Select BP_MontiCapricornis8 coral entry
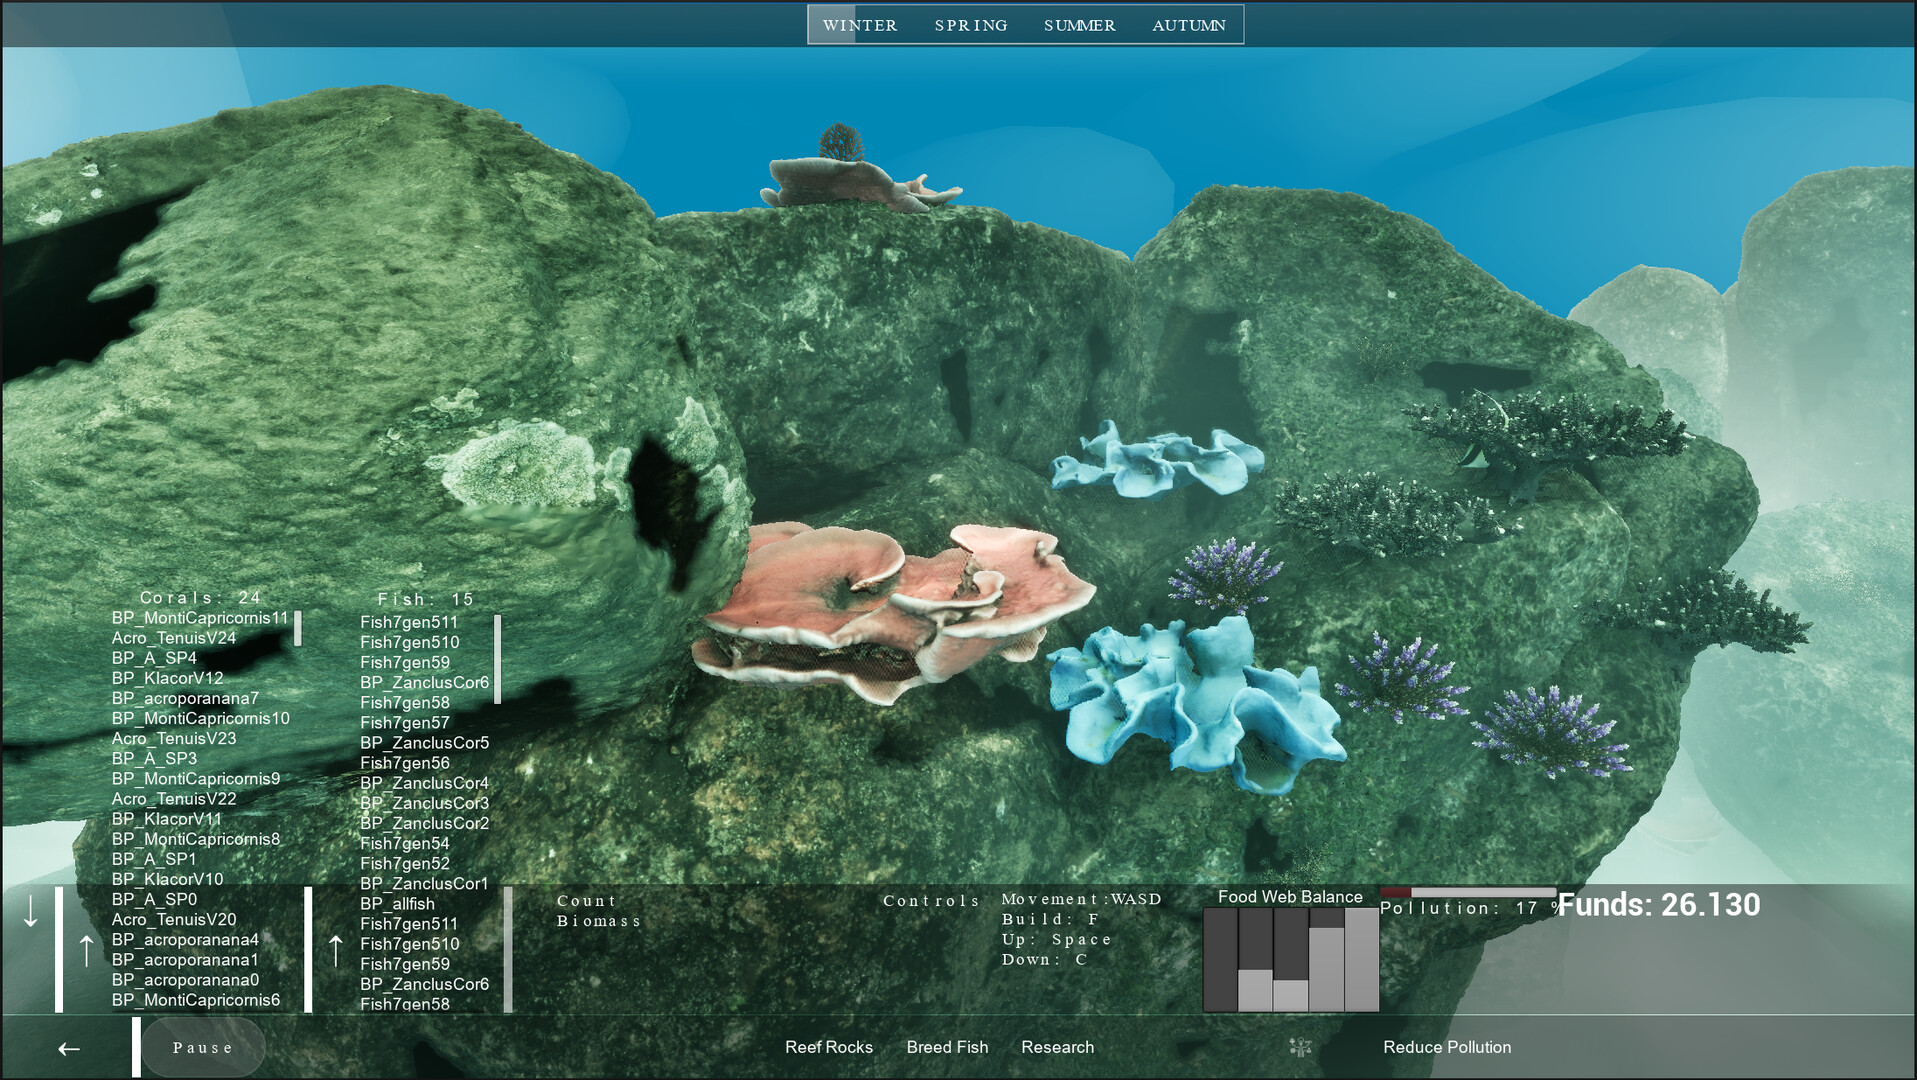The height and width of the screenshot is (1080, 1917). [x=196, y=839]
